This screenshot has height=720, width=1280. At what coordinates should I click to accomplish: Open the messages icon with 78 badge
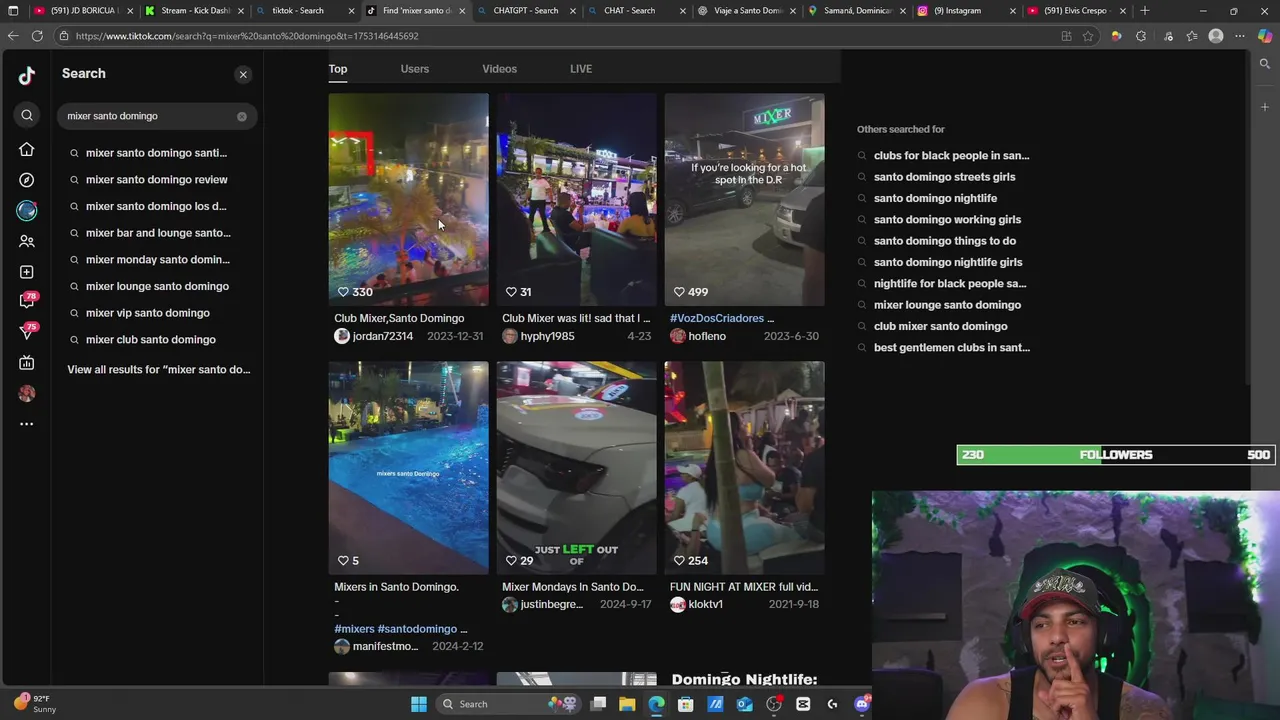tap(28, 301)
